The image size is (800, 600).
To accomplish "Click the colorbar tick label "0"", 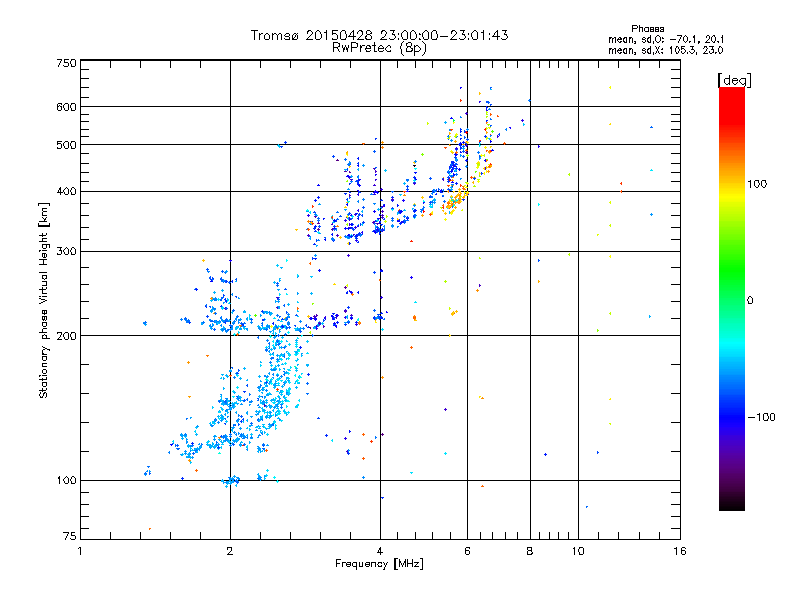I will tap(749, 300).
